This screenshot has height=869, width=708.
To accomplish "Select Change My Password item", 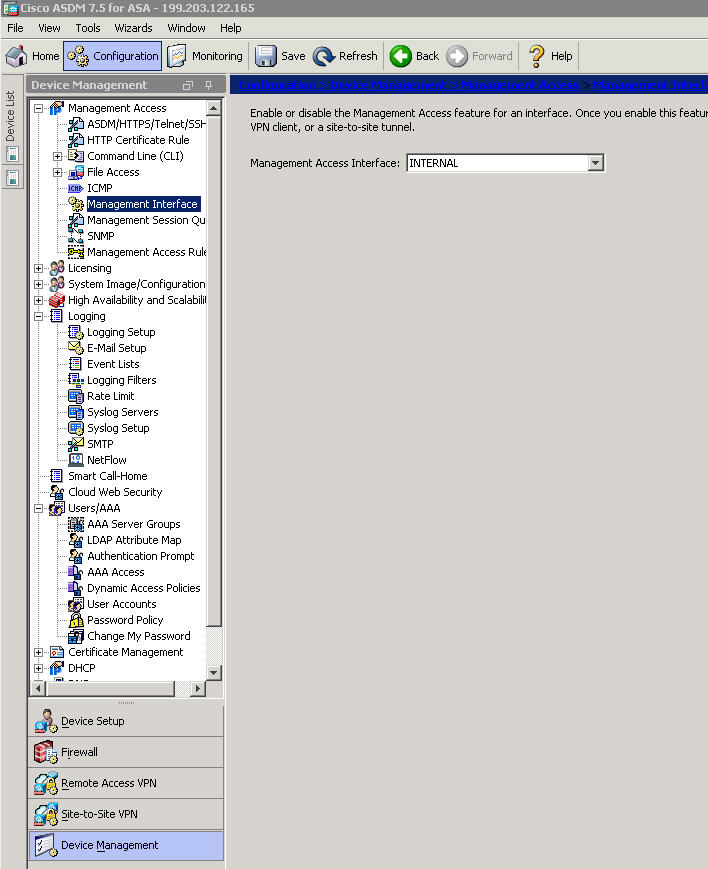I will [x=139, y=636].
